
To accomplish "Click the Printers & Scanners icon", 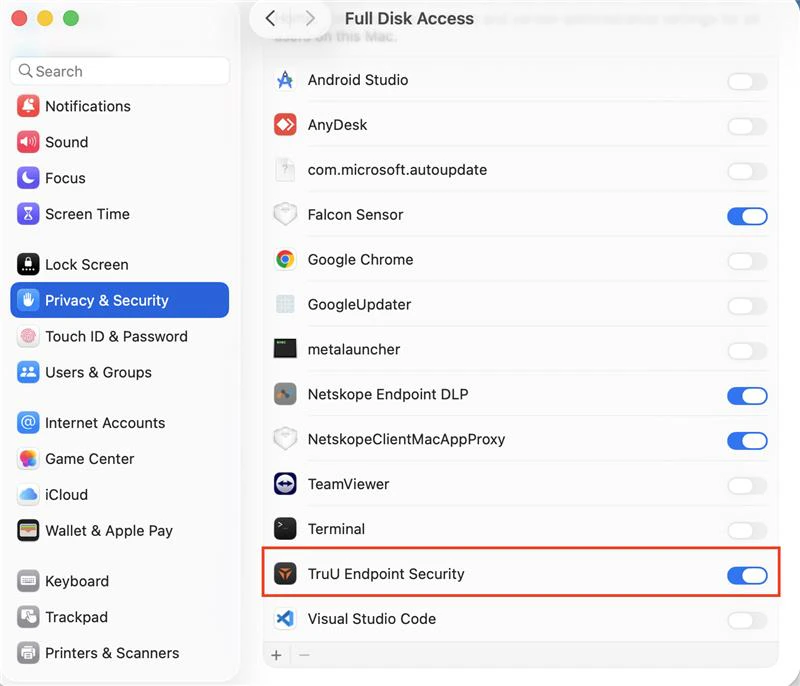I will [28, 653].
